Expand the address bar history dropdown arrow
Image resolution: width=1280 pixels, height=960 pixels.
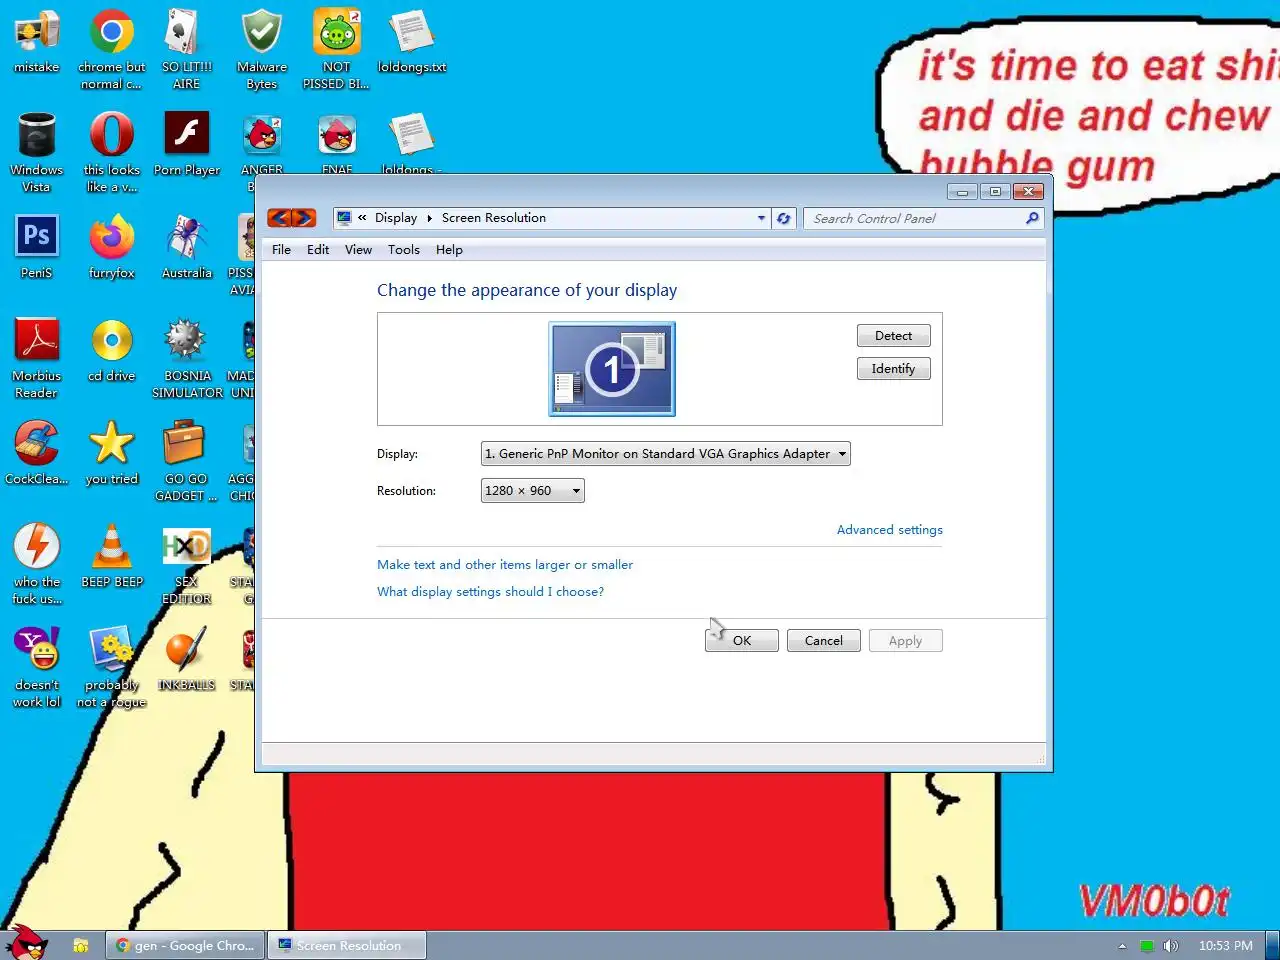(x=761, y=218)
